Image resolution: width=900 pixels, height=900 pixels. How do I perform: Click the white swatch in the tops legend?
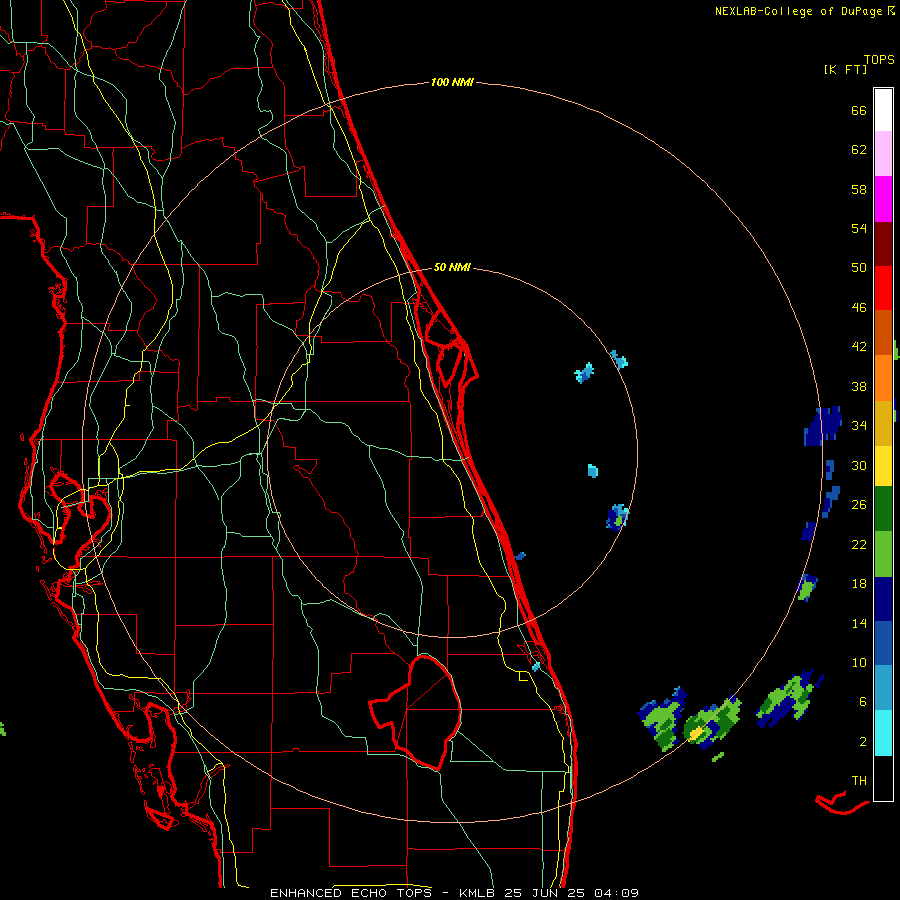[883, 110]
